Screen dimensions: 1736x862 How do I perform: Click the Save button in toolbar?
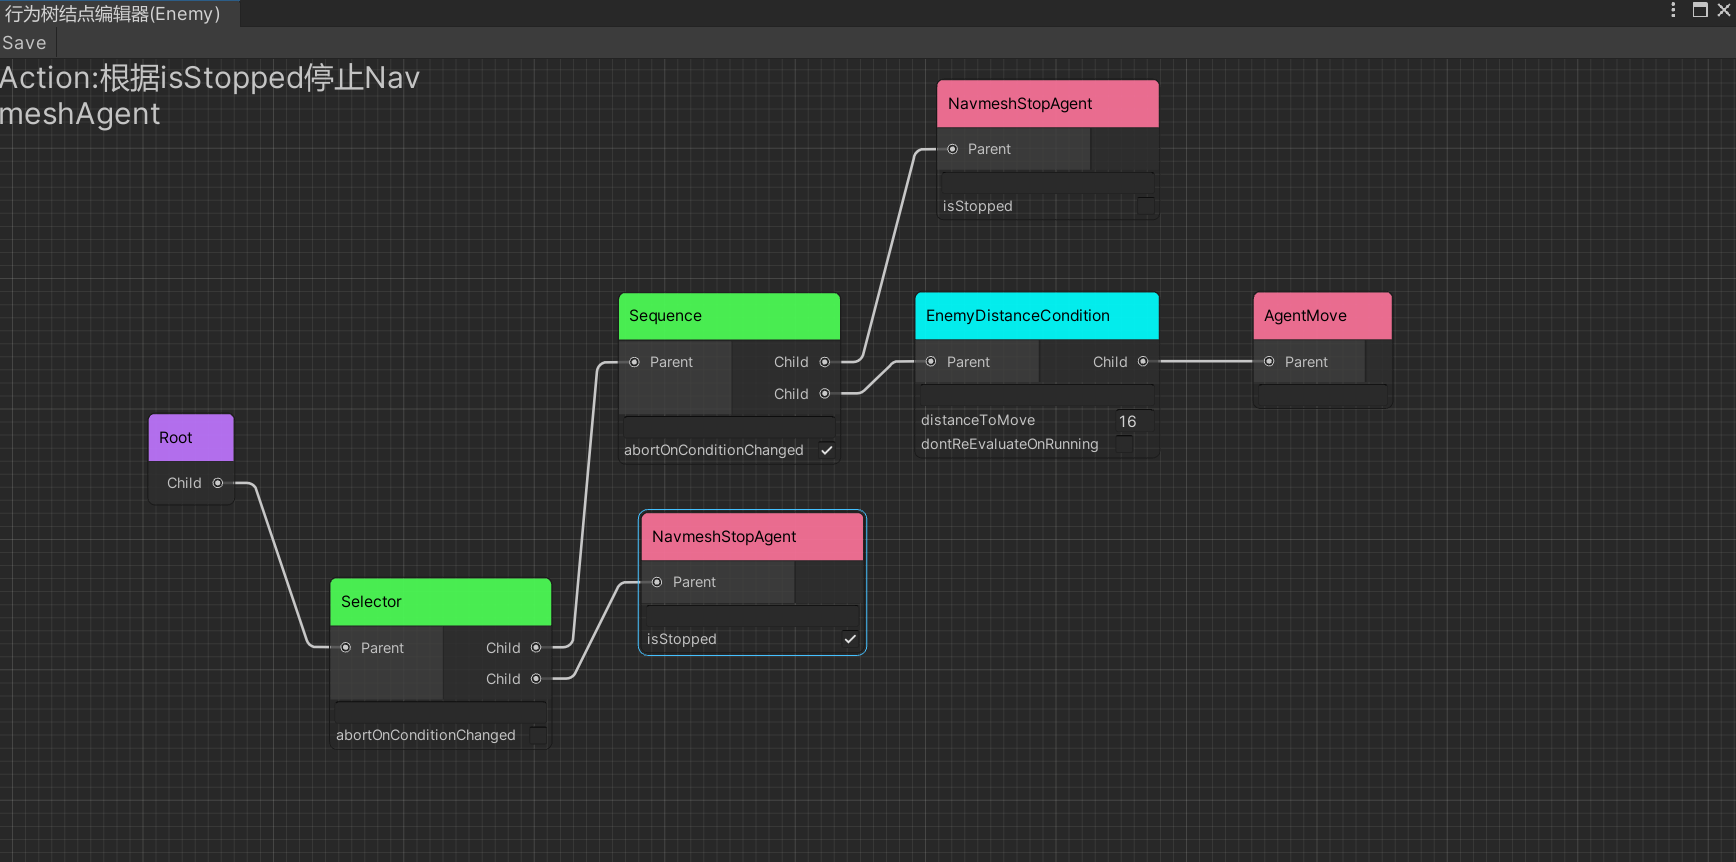pyautogui.click(x=25, y=43)
